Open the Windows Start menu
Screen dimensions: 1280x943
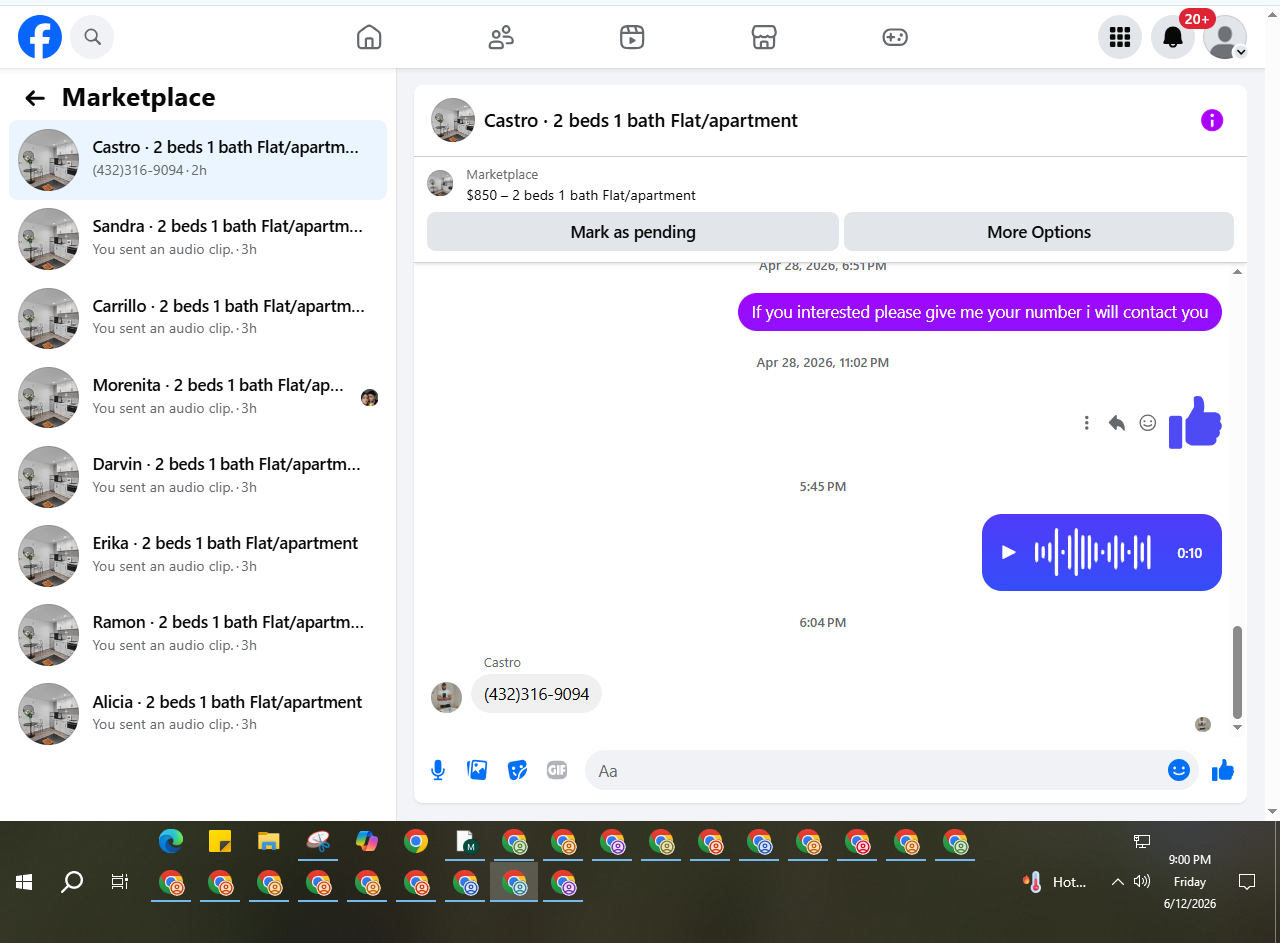pyautogui.click(x=24, y=882)
